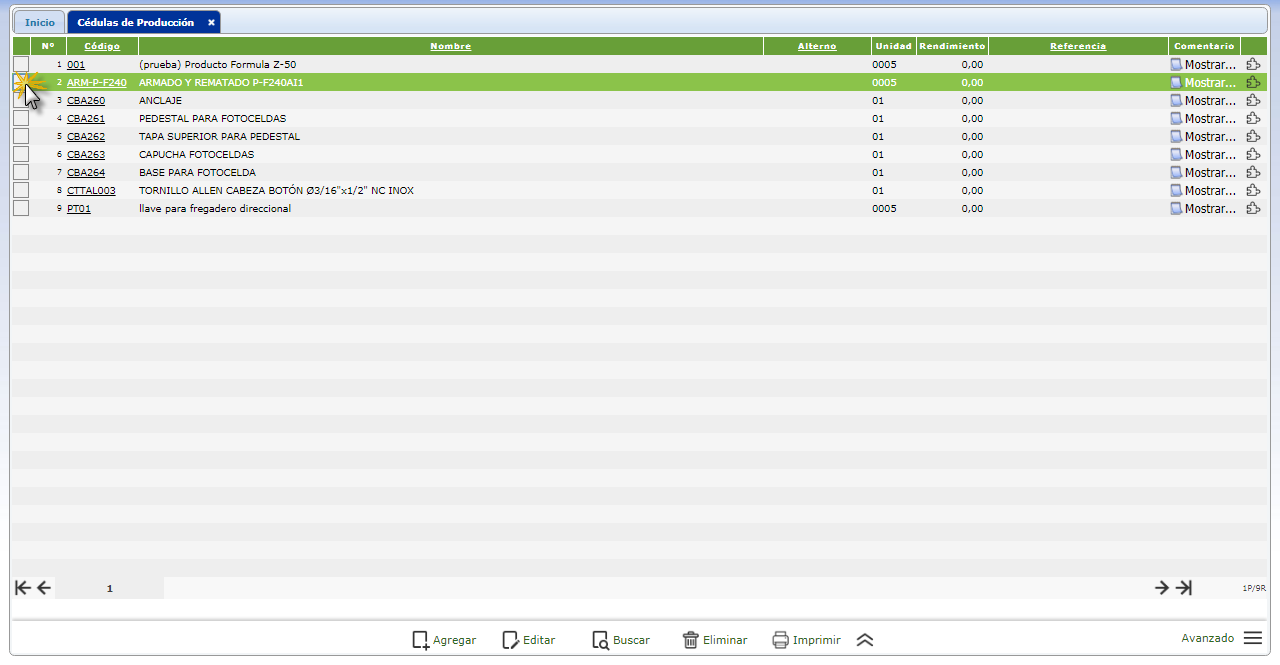The image size is (1280, 665).
Task: Show comment for CAPUCHA FOTOCELDAS row
Action: (x=1203, y=154)
